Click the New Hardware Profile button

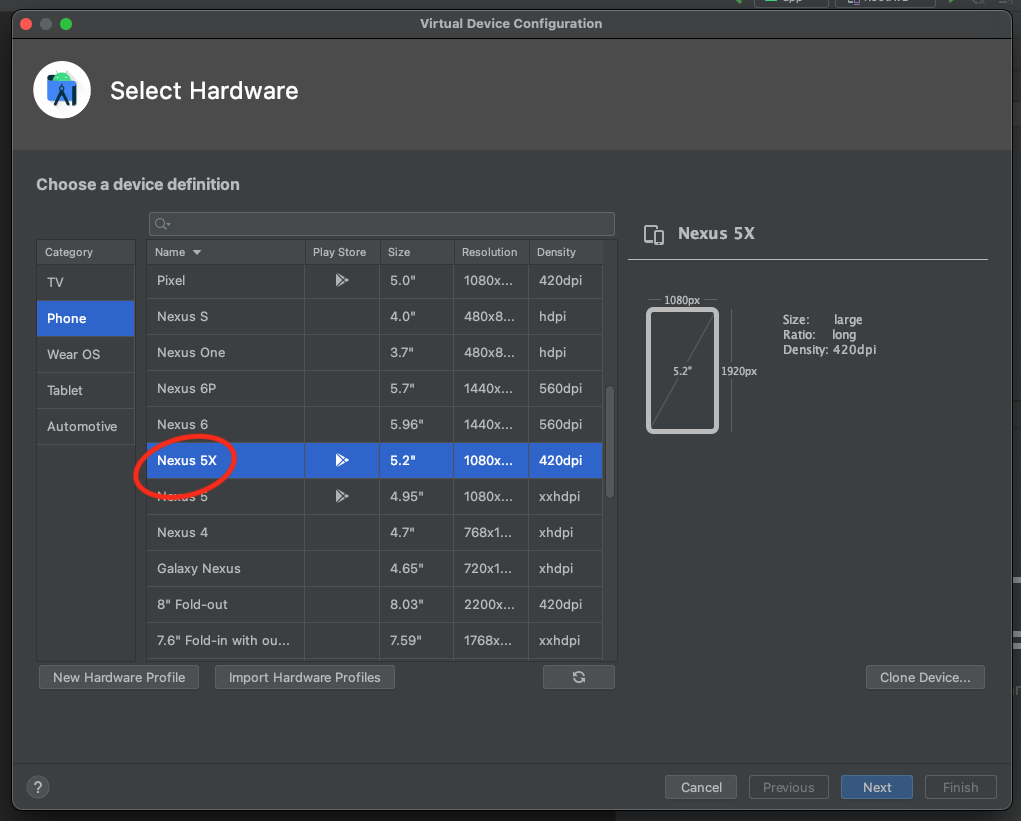(x=119, y=677)
